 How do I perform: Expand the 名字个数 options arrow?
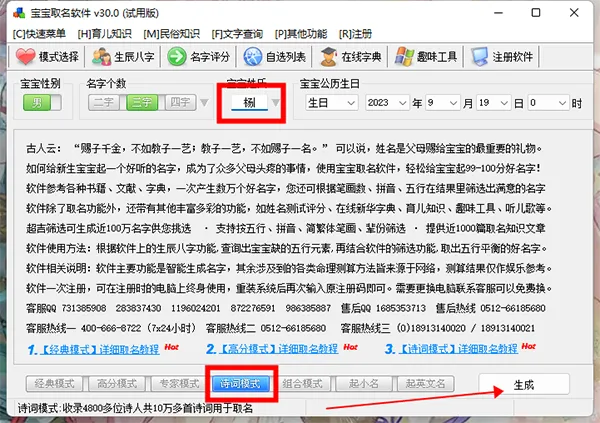pyautogui.click(x=205, y=103)
